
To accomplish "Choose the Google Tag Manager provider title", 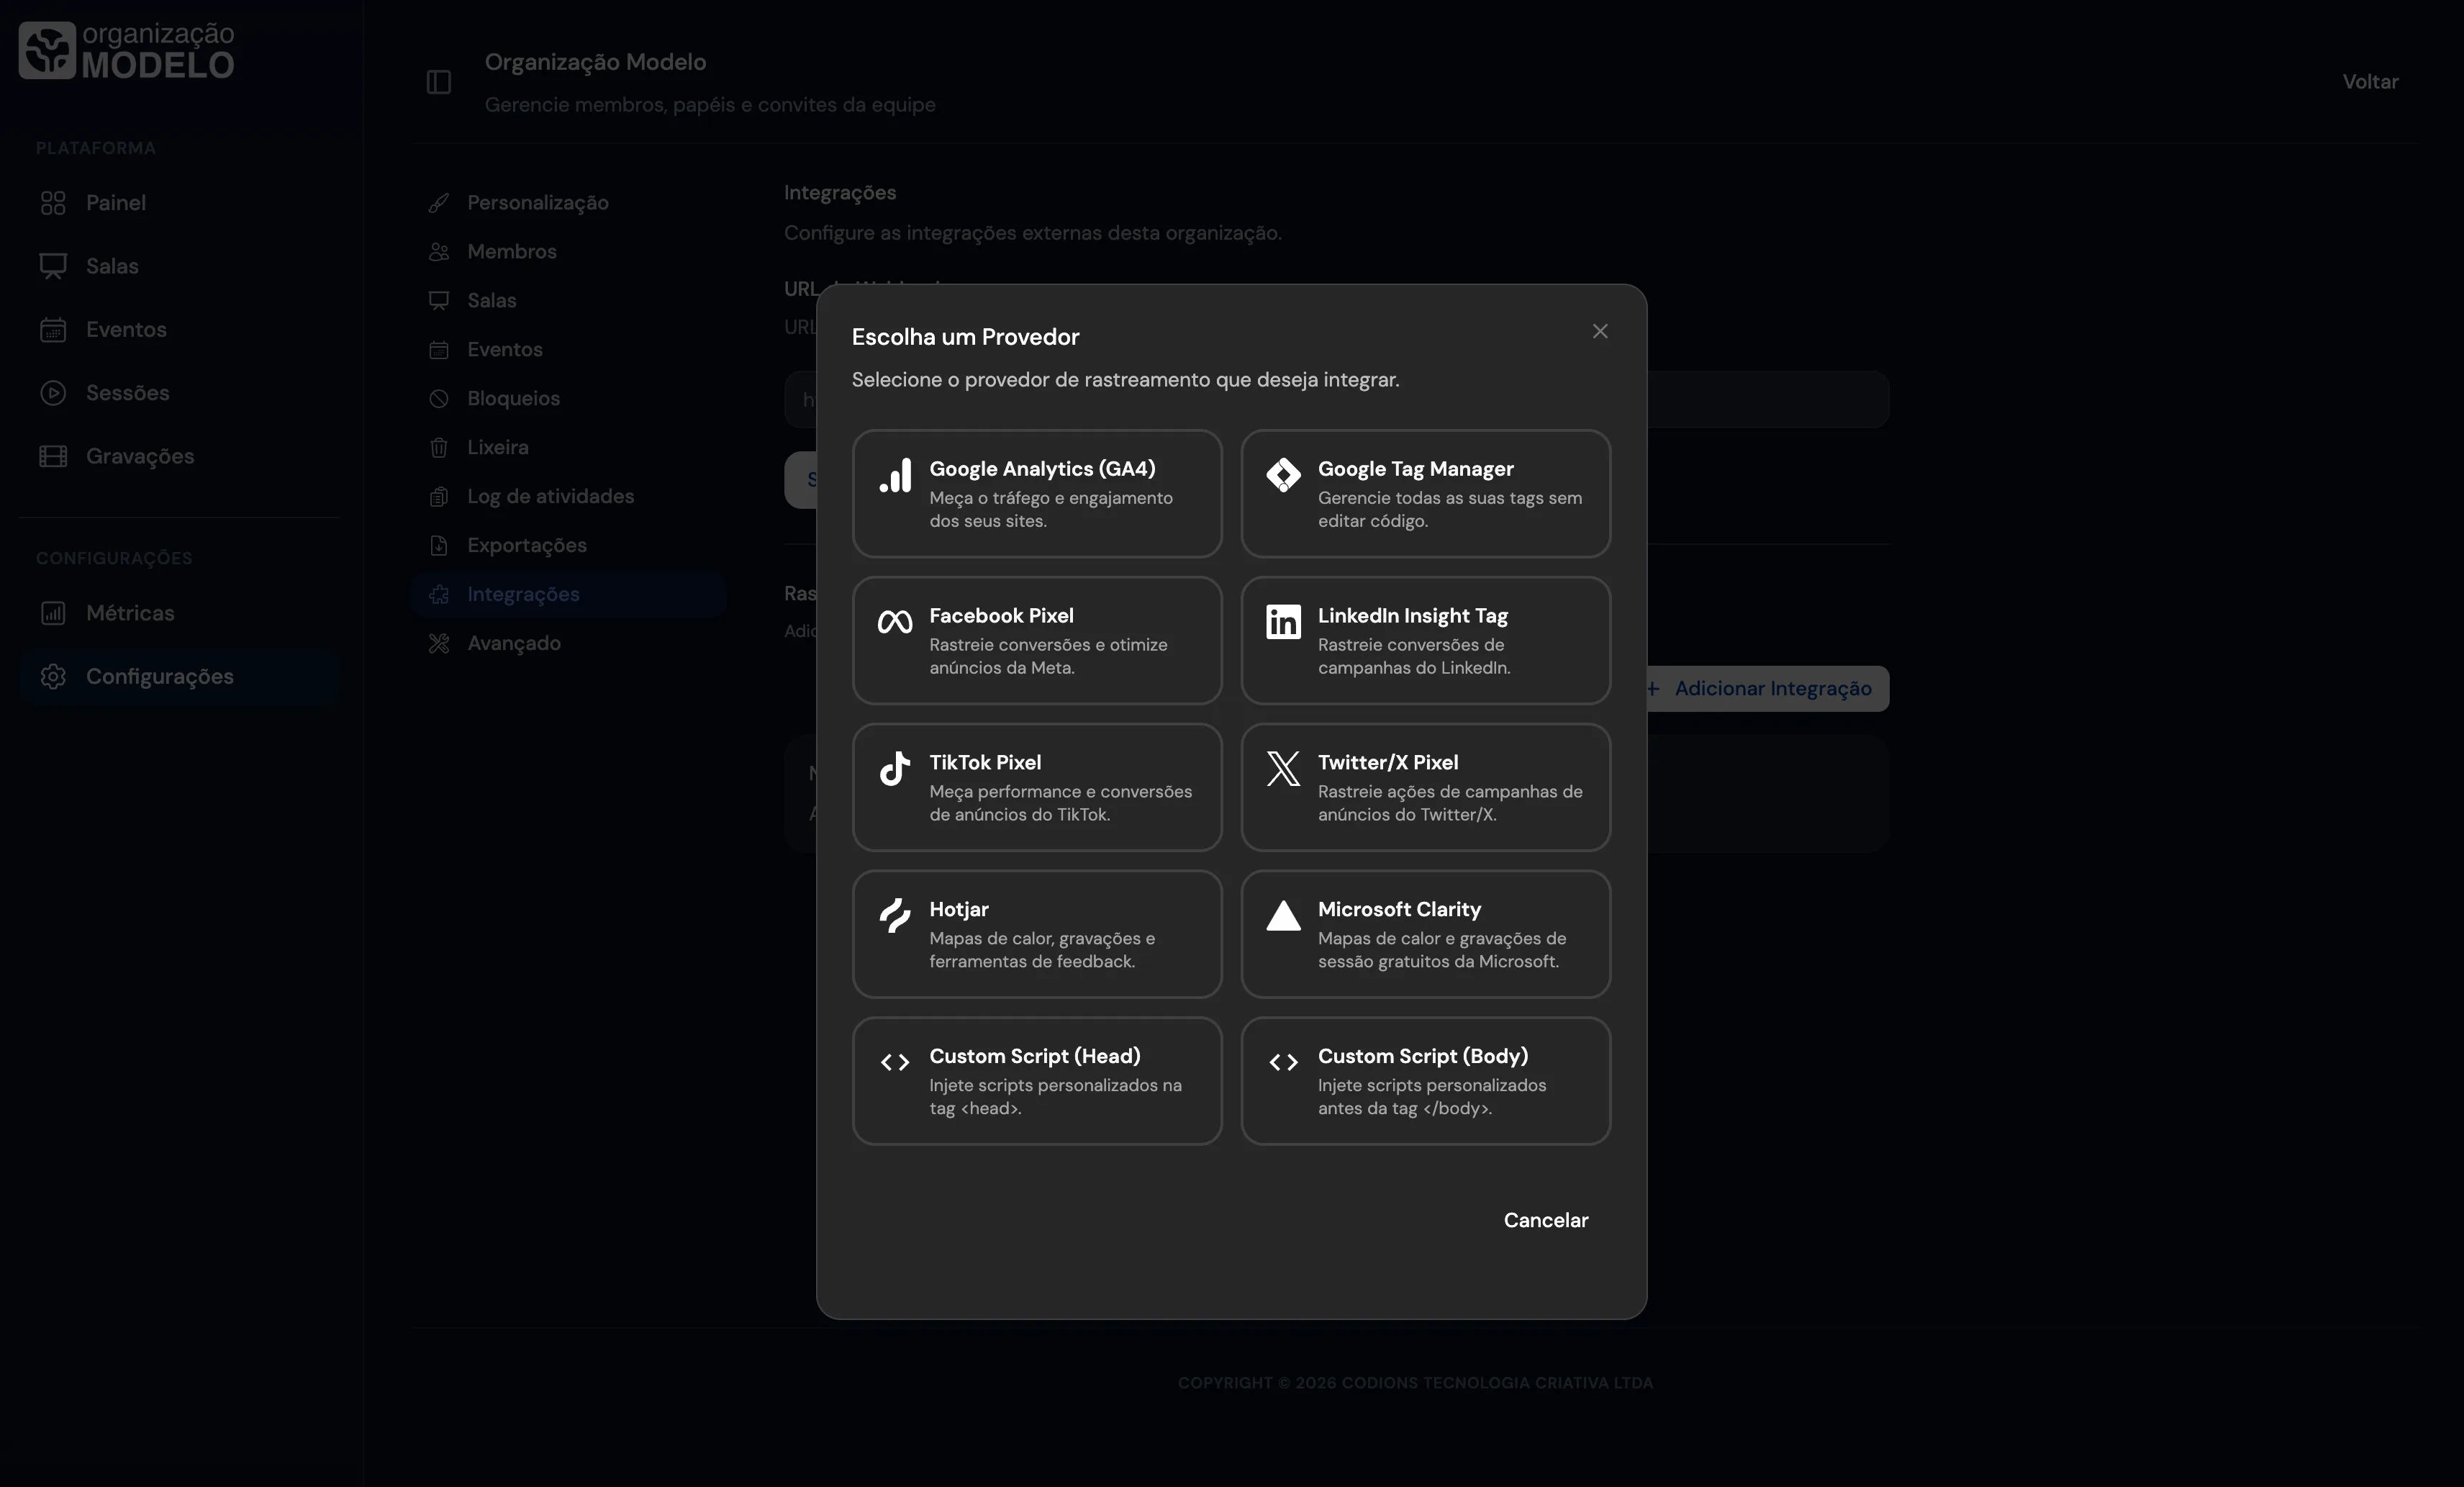I will pyautogui.click(x=1415, y=469).
